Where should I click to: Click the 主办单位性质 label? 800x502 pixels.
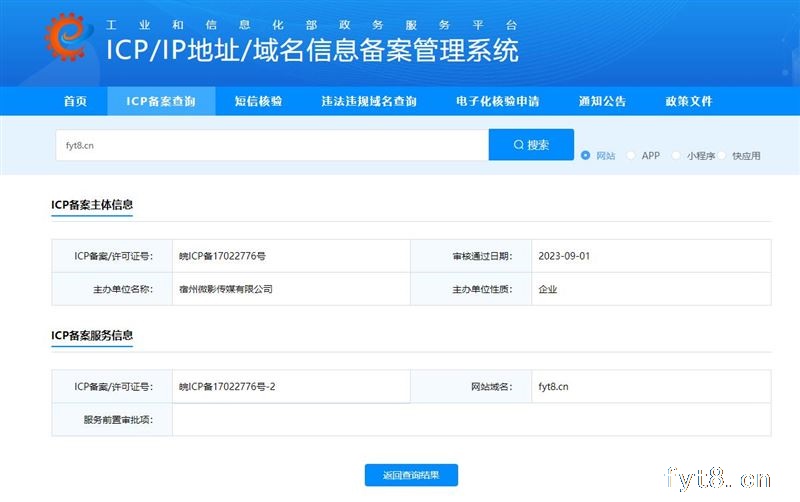(x=482, y=289)
